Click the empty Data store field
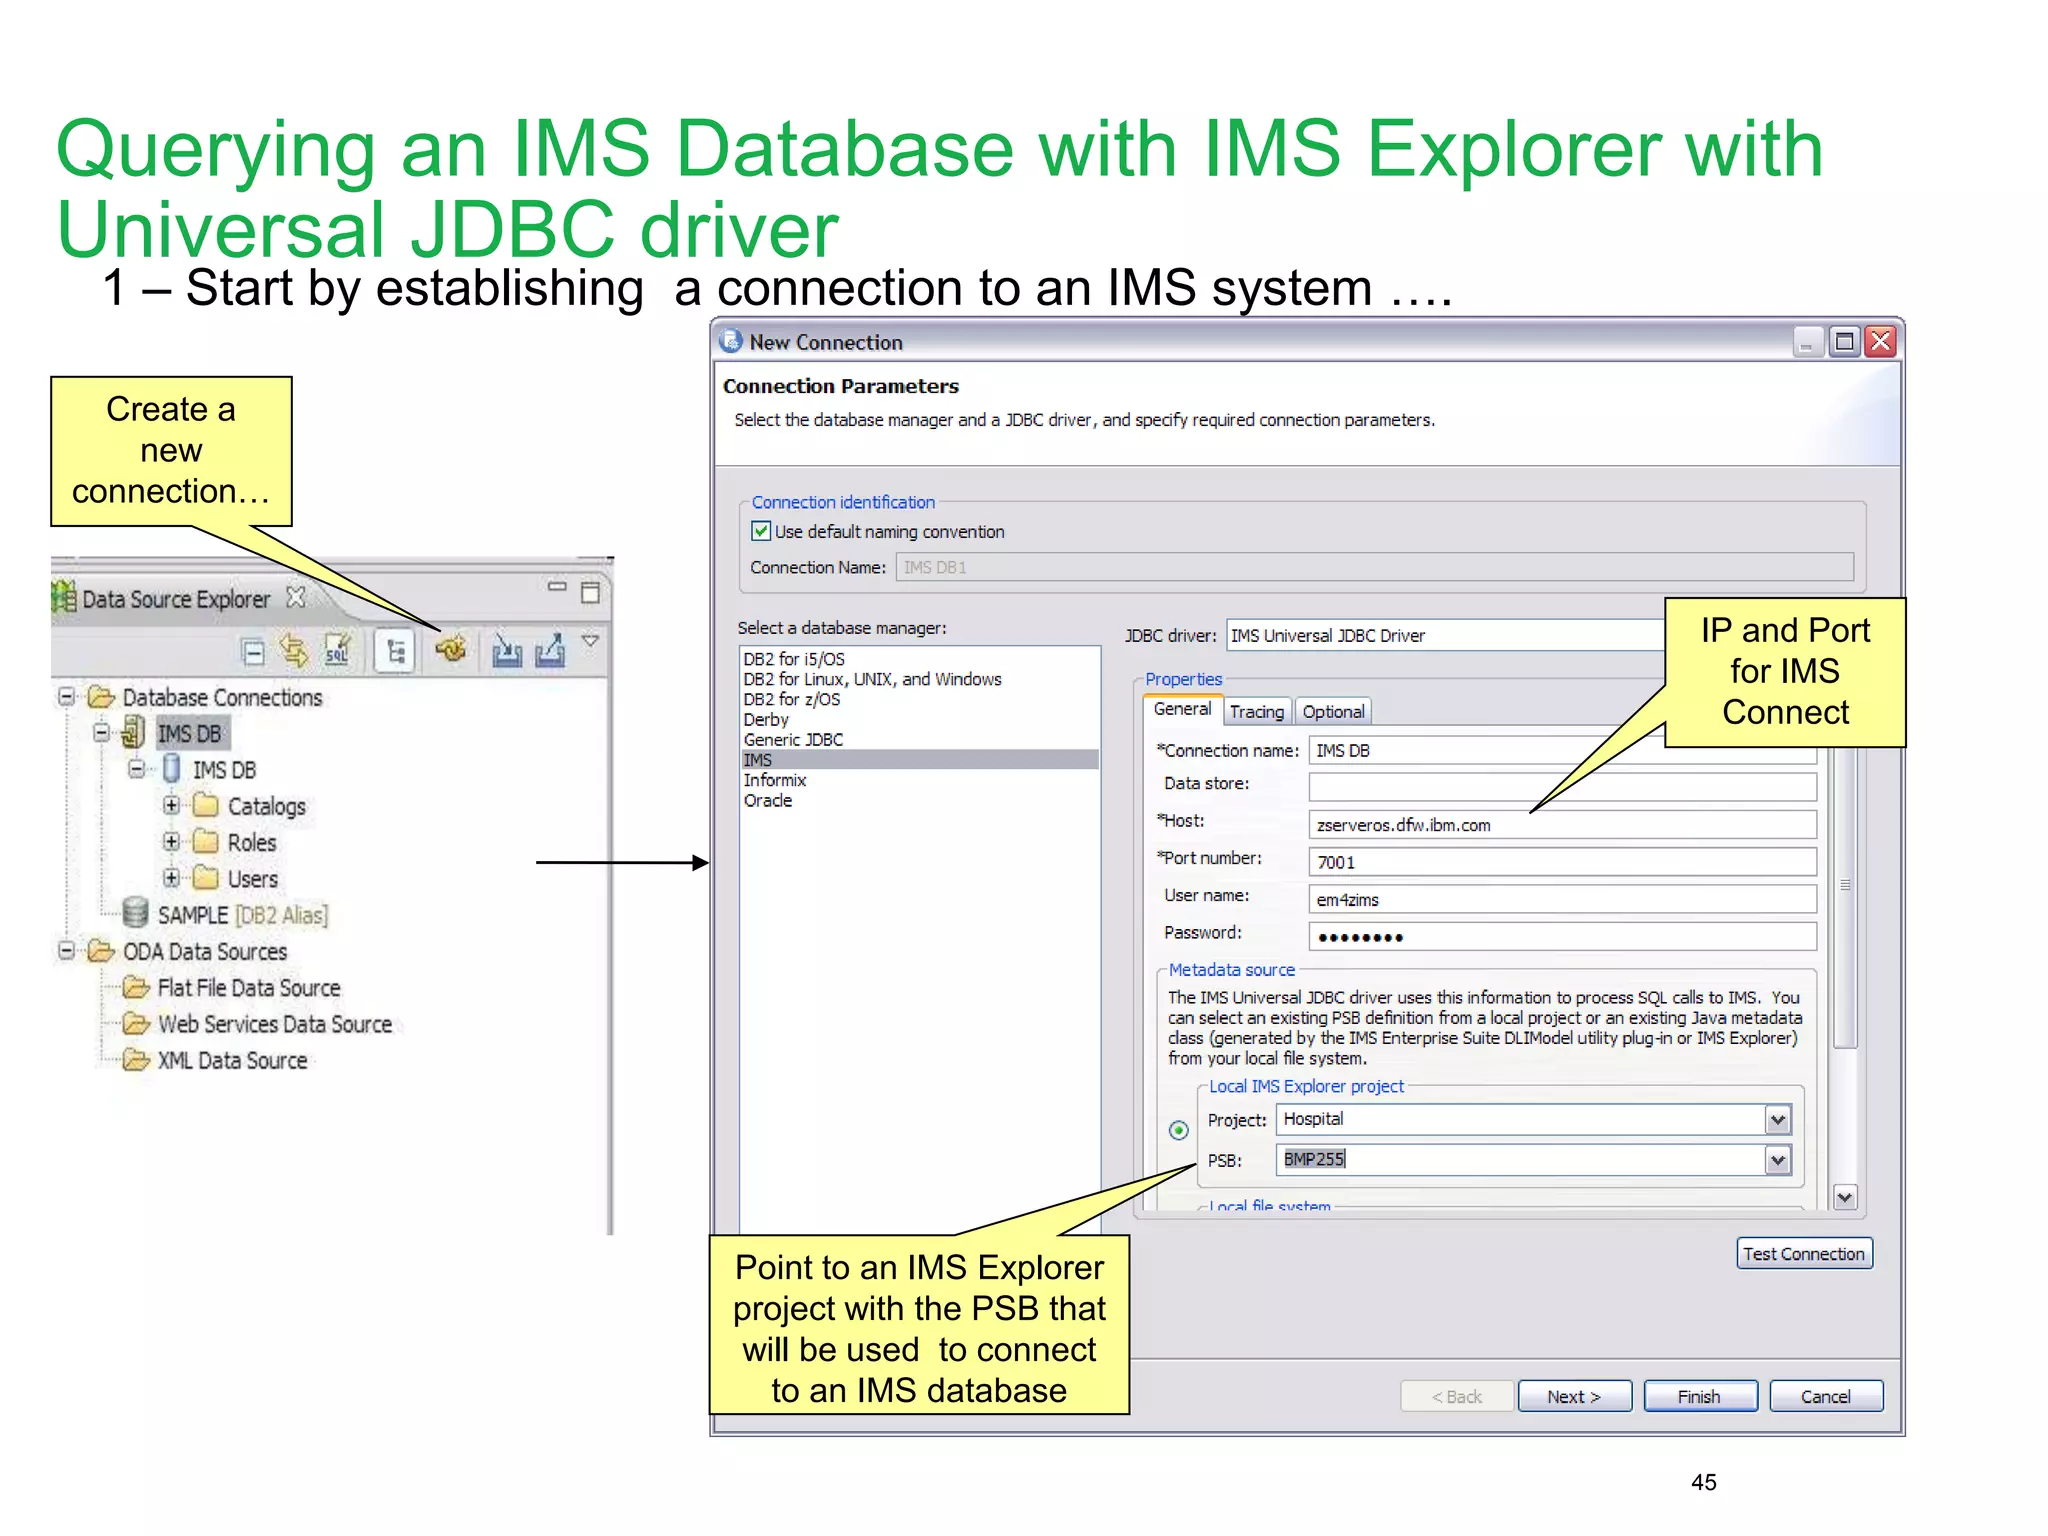Viewport: 2048px width, 1536px height. coord(1562,786)
